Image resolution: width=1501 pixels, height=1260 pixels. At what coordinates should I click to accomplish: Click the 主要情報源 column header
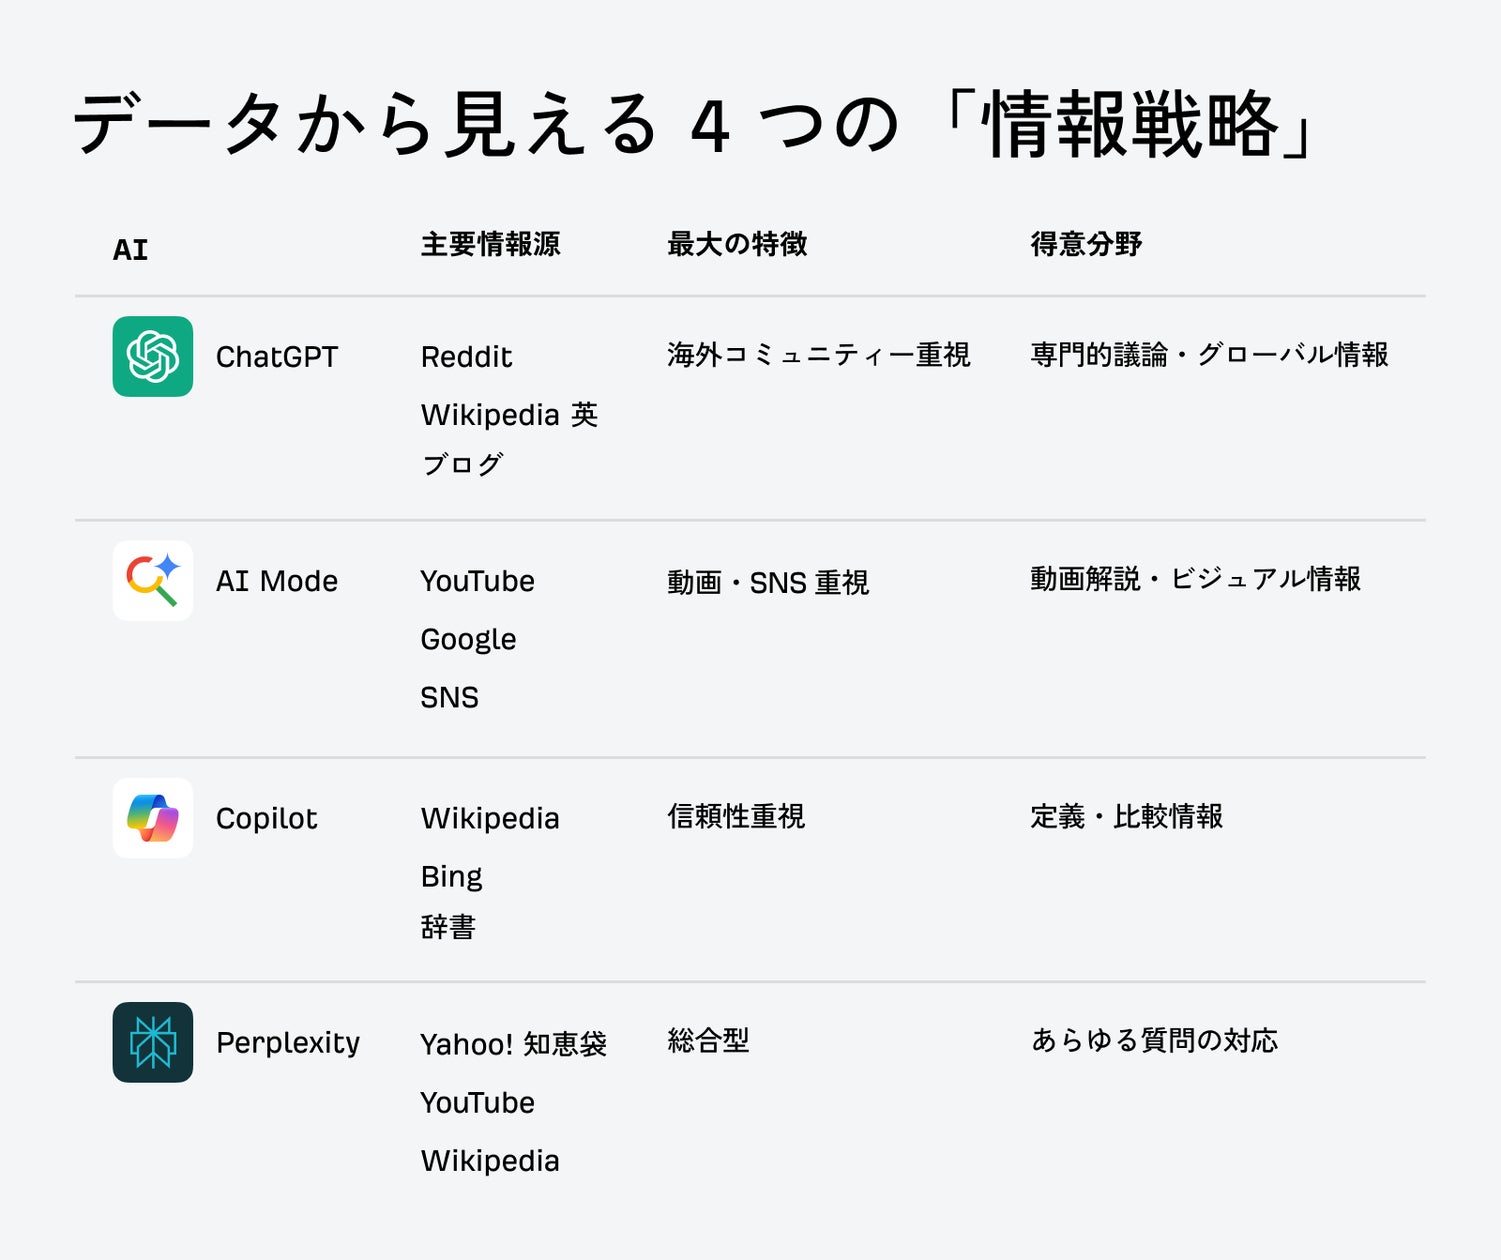pos(490,244)
